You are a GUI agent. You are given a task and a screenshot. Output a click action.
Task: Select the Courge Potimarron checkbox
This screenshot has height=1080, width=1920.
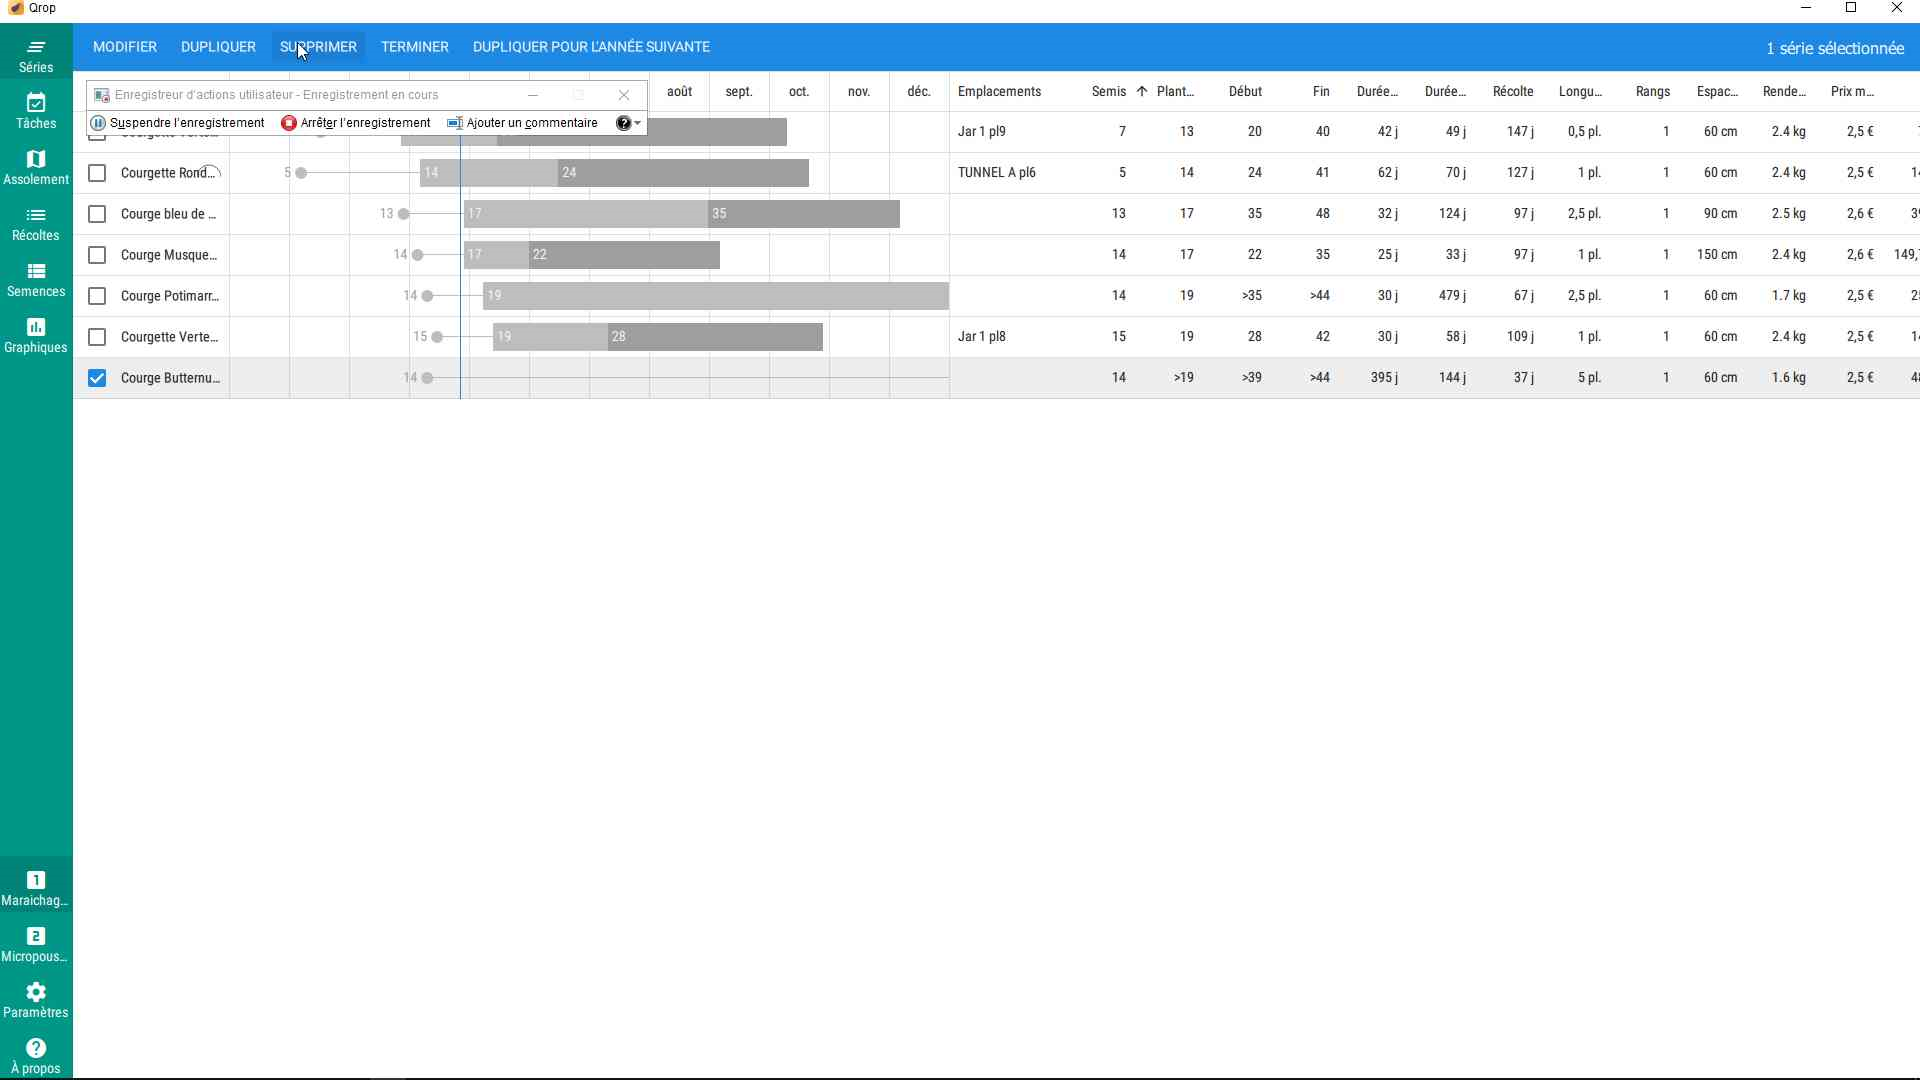97,296
